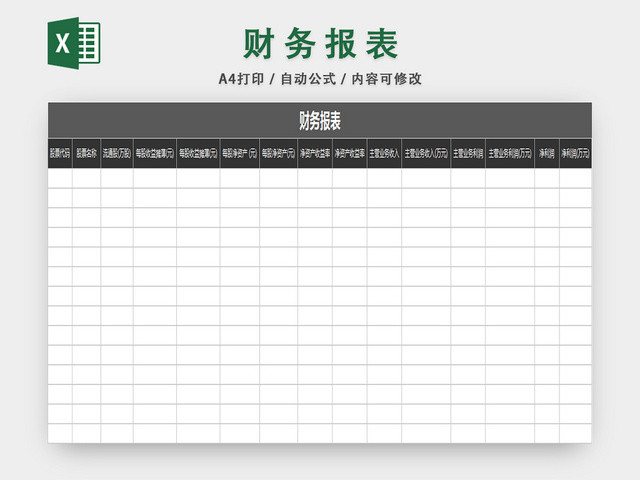Image resolution: width=640 pixels, height=480 pixels.
Task: Select the 股票代码 column header
Action: [60, 153]
